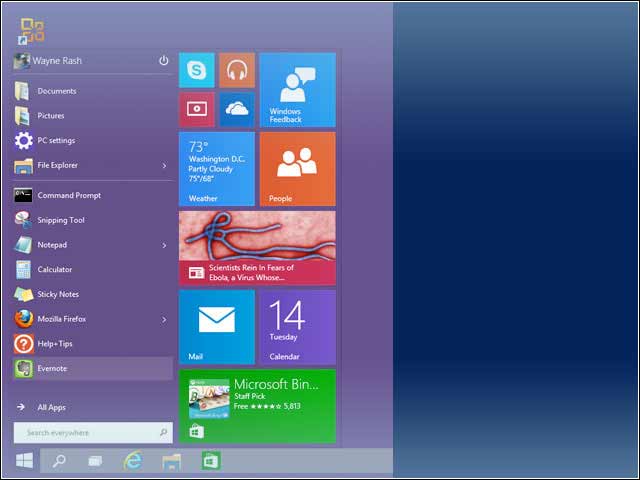Open Sticky Notes
This screenshot has height=480, width=640.
point(93,294)
